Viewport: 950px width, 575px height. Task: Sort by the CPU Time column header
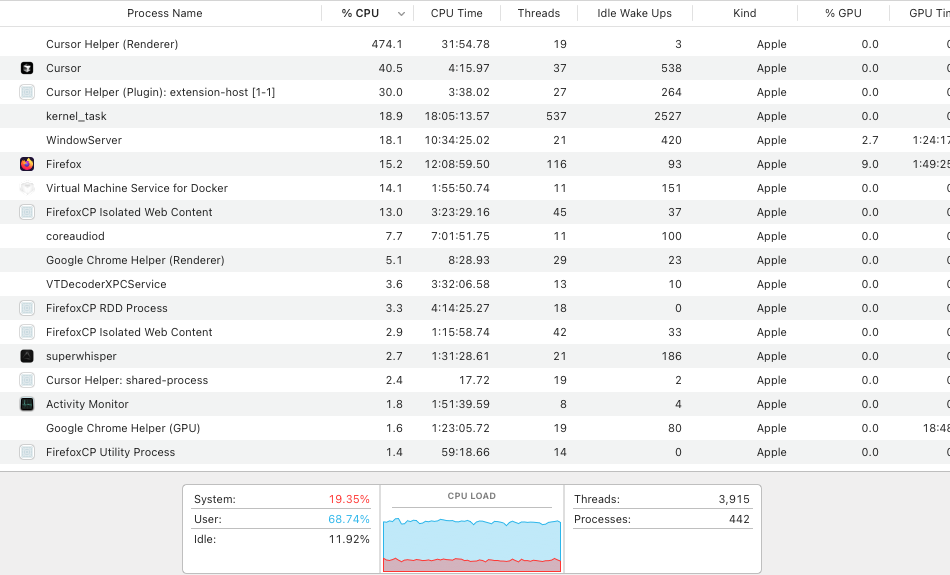pyautogui.click(x=456, y=13)
